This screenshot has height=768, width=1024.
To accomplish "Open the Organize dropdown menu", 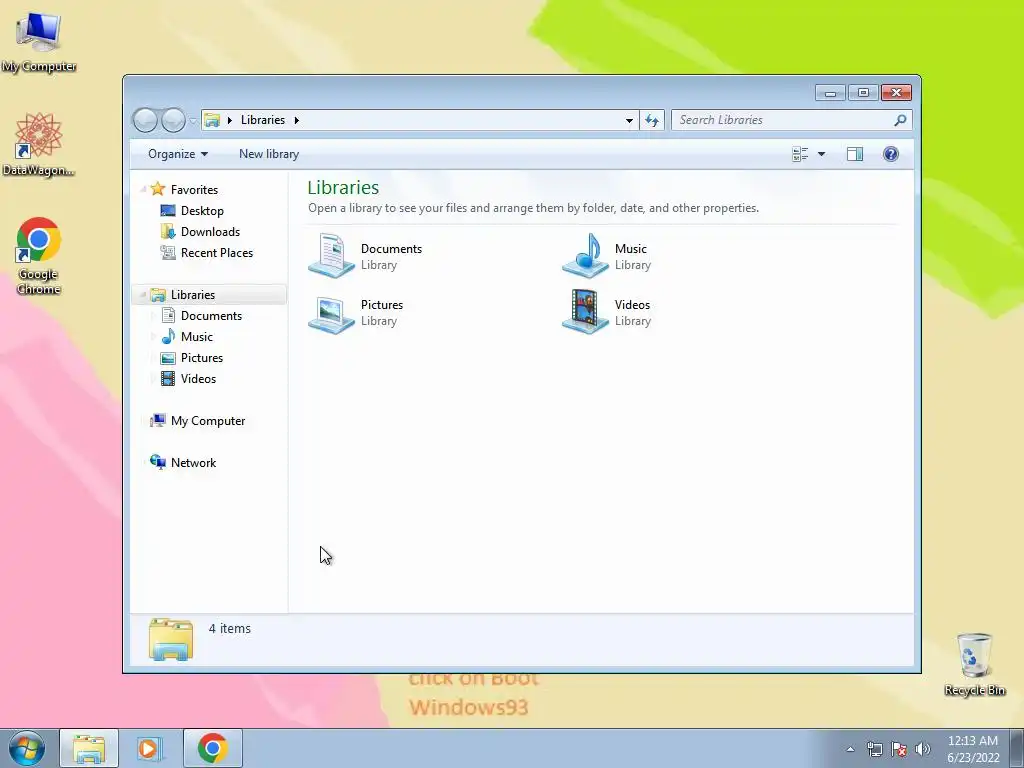I will [x=178, y=154].
